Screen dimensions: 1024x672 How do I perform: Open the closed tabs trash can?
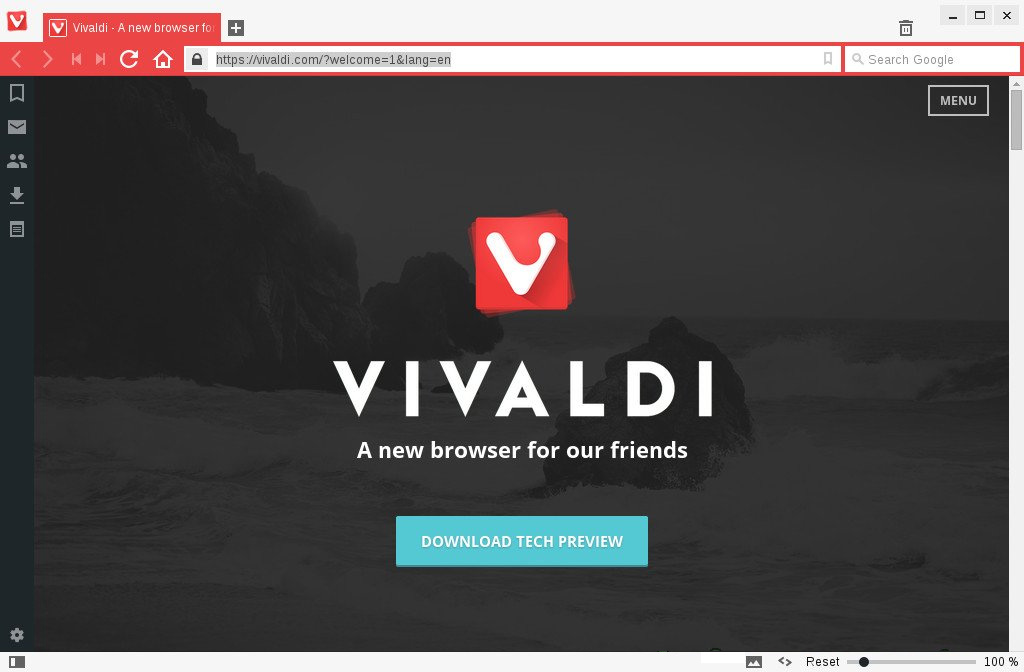point(906,28)
